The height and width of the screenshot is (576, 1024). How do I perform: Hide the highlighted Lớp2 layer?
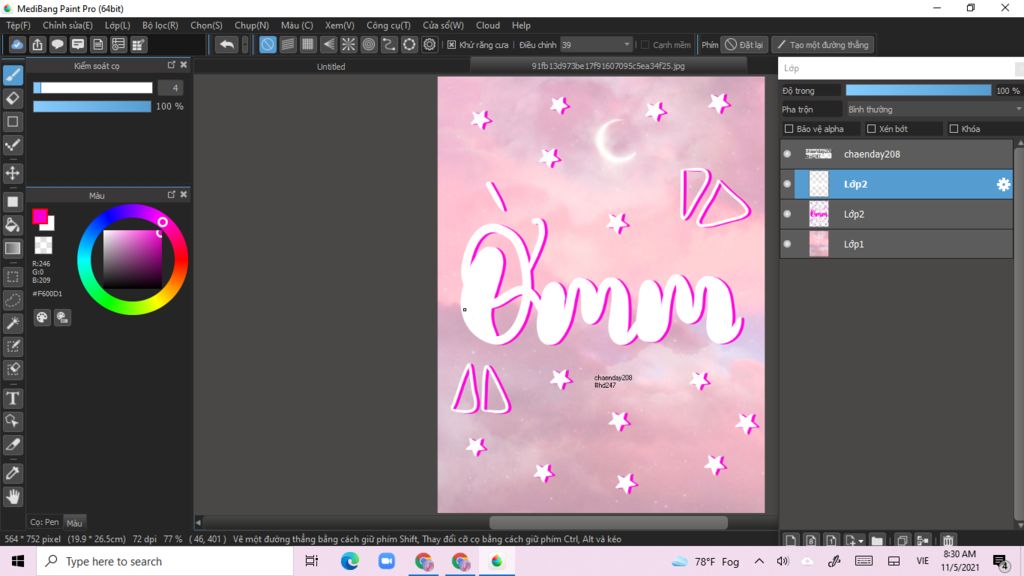(x=787, y=184)
